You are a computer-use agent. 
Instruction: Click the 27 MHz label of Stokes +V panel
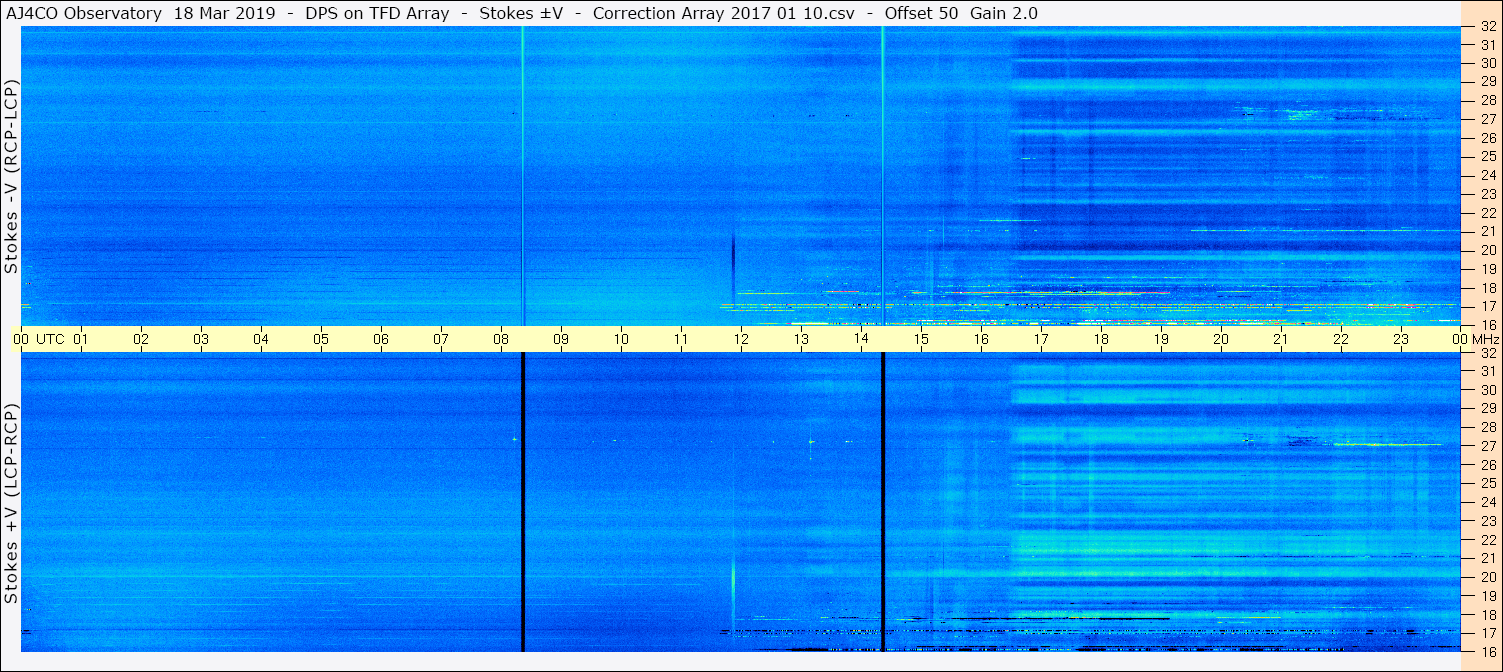tap(1488, 446)
